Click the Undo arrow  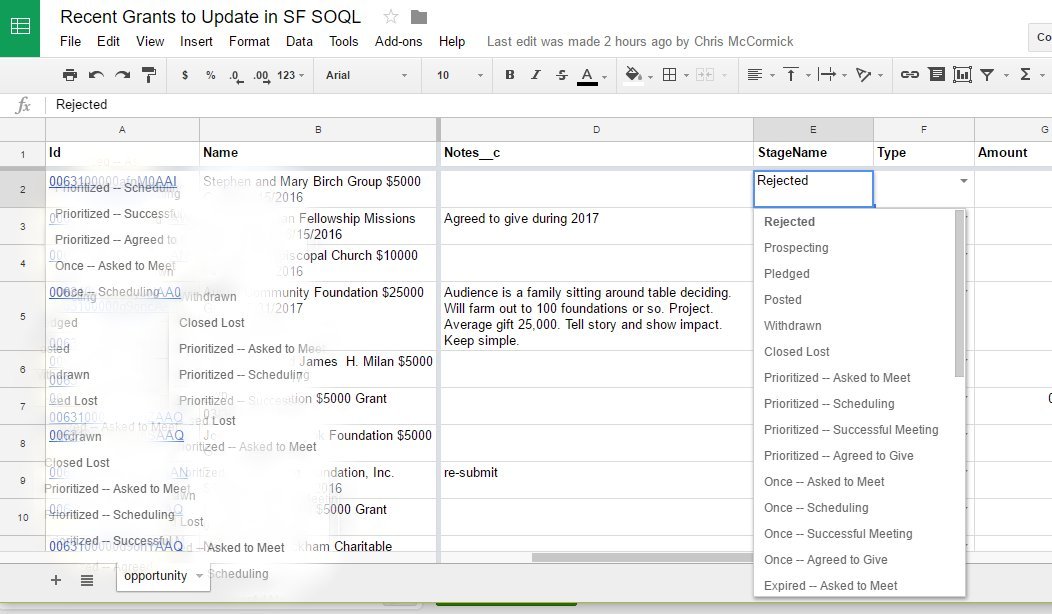tap(96, 75)
